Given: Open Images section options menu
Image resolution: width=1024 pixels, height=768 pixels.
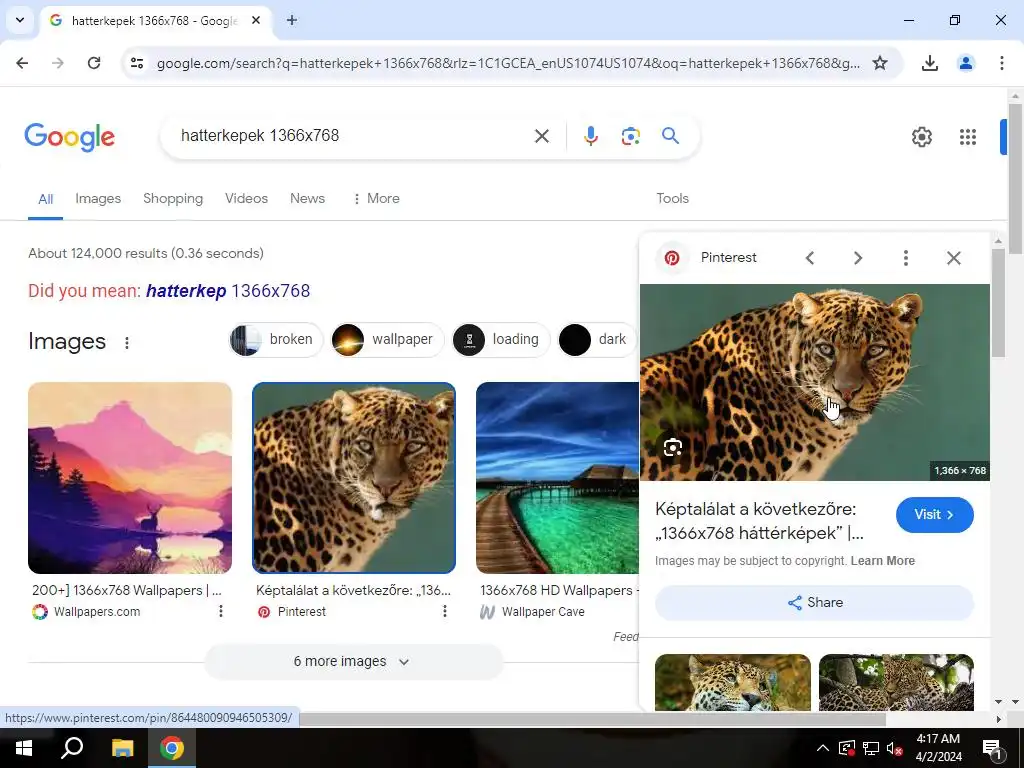Looking at the screenshot, I should click(x=127, y=342).
